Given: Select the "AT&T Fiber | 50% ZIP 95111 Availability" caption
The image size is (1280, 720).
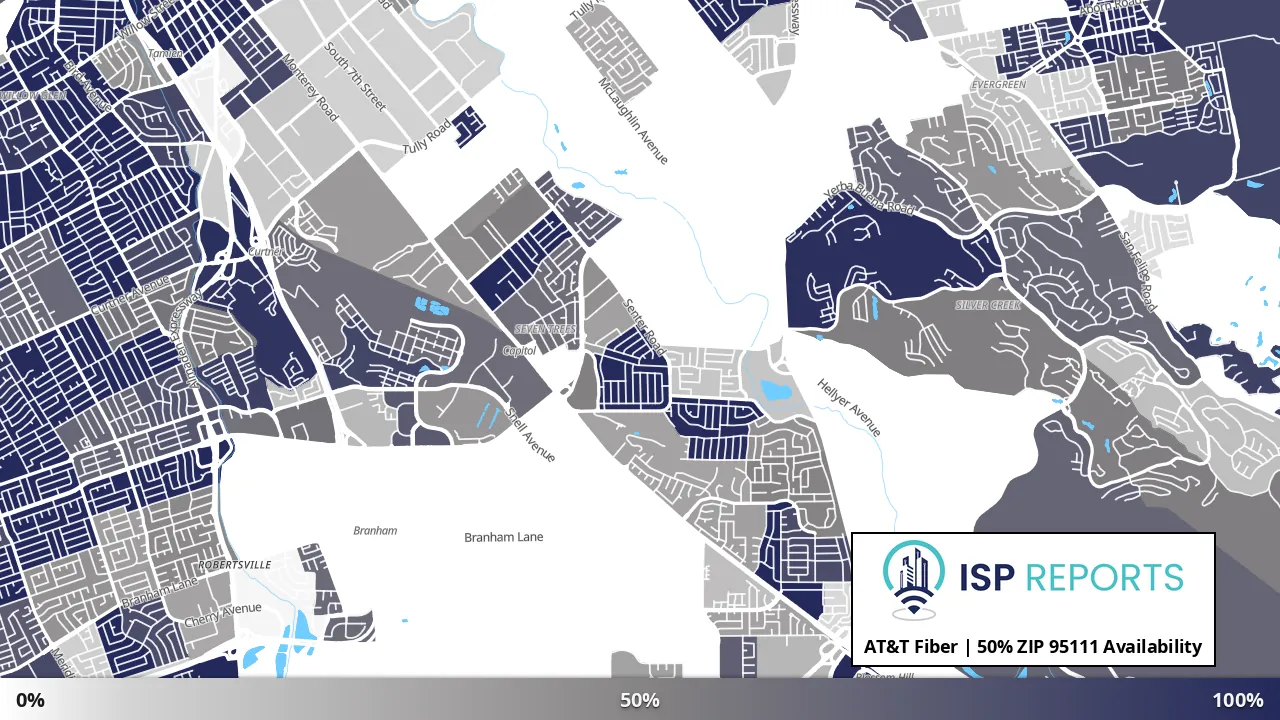Looking at the screenshot, I should (x=1033, y=647).
